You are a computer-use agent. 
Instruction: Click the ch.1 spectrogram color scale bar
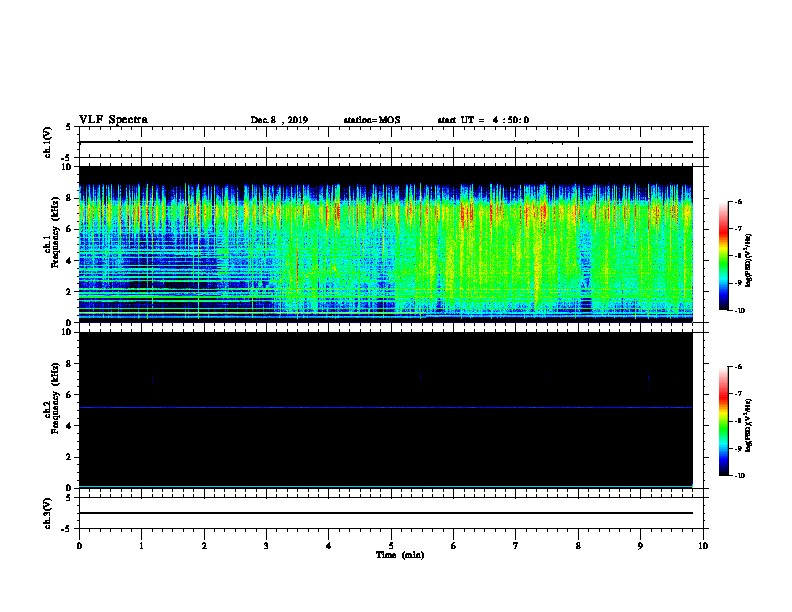723,256
